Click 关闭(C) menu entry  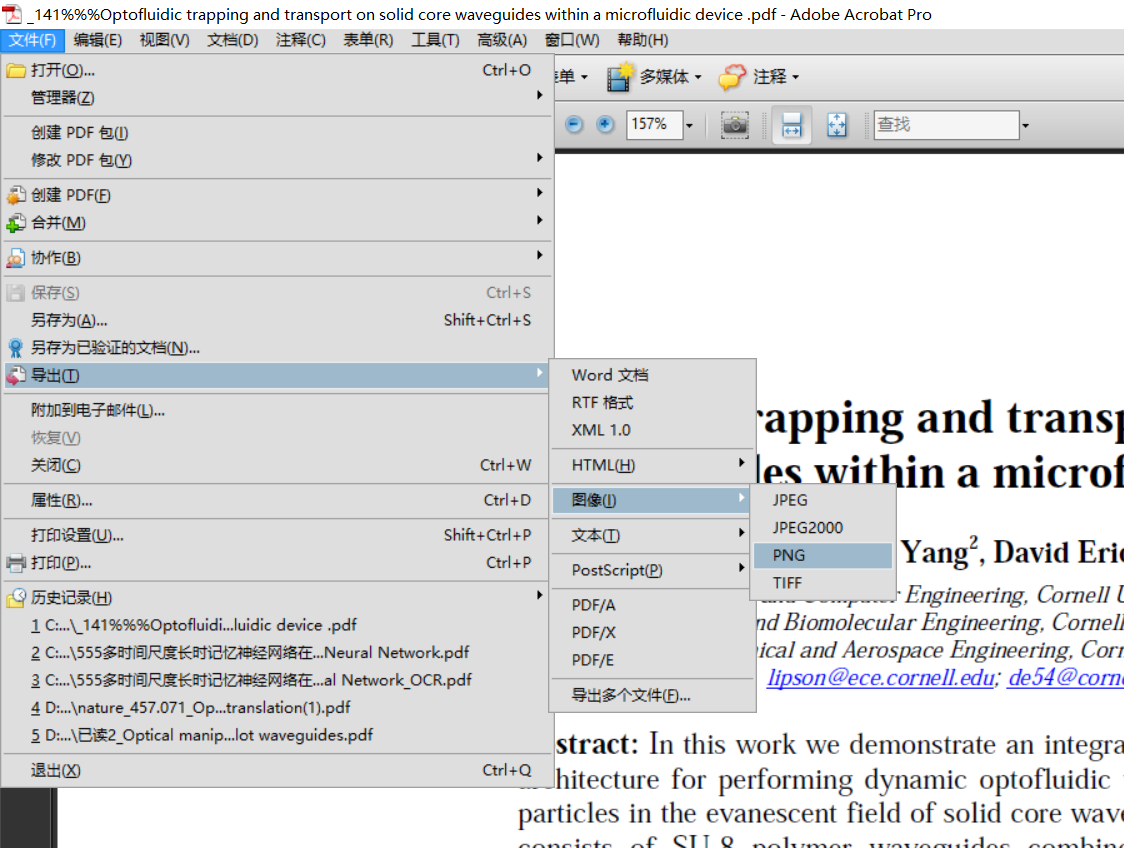277,466
